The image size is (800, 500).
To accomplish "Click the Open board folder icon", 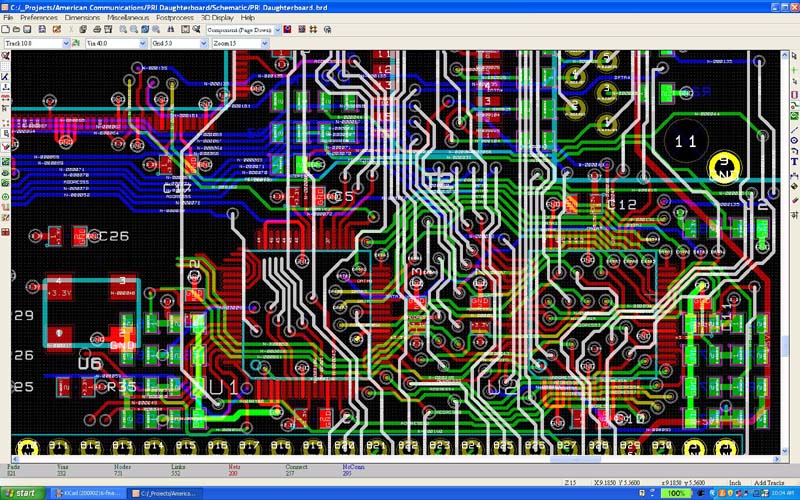I will point(16,30).
